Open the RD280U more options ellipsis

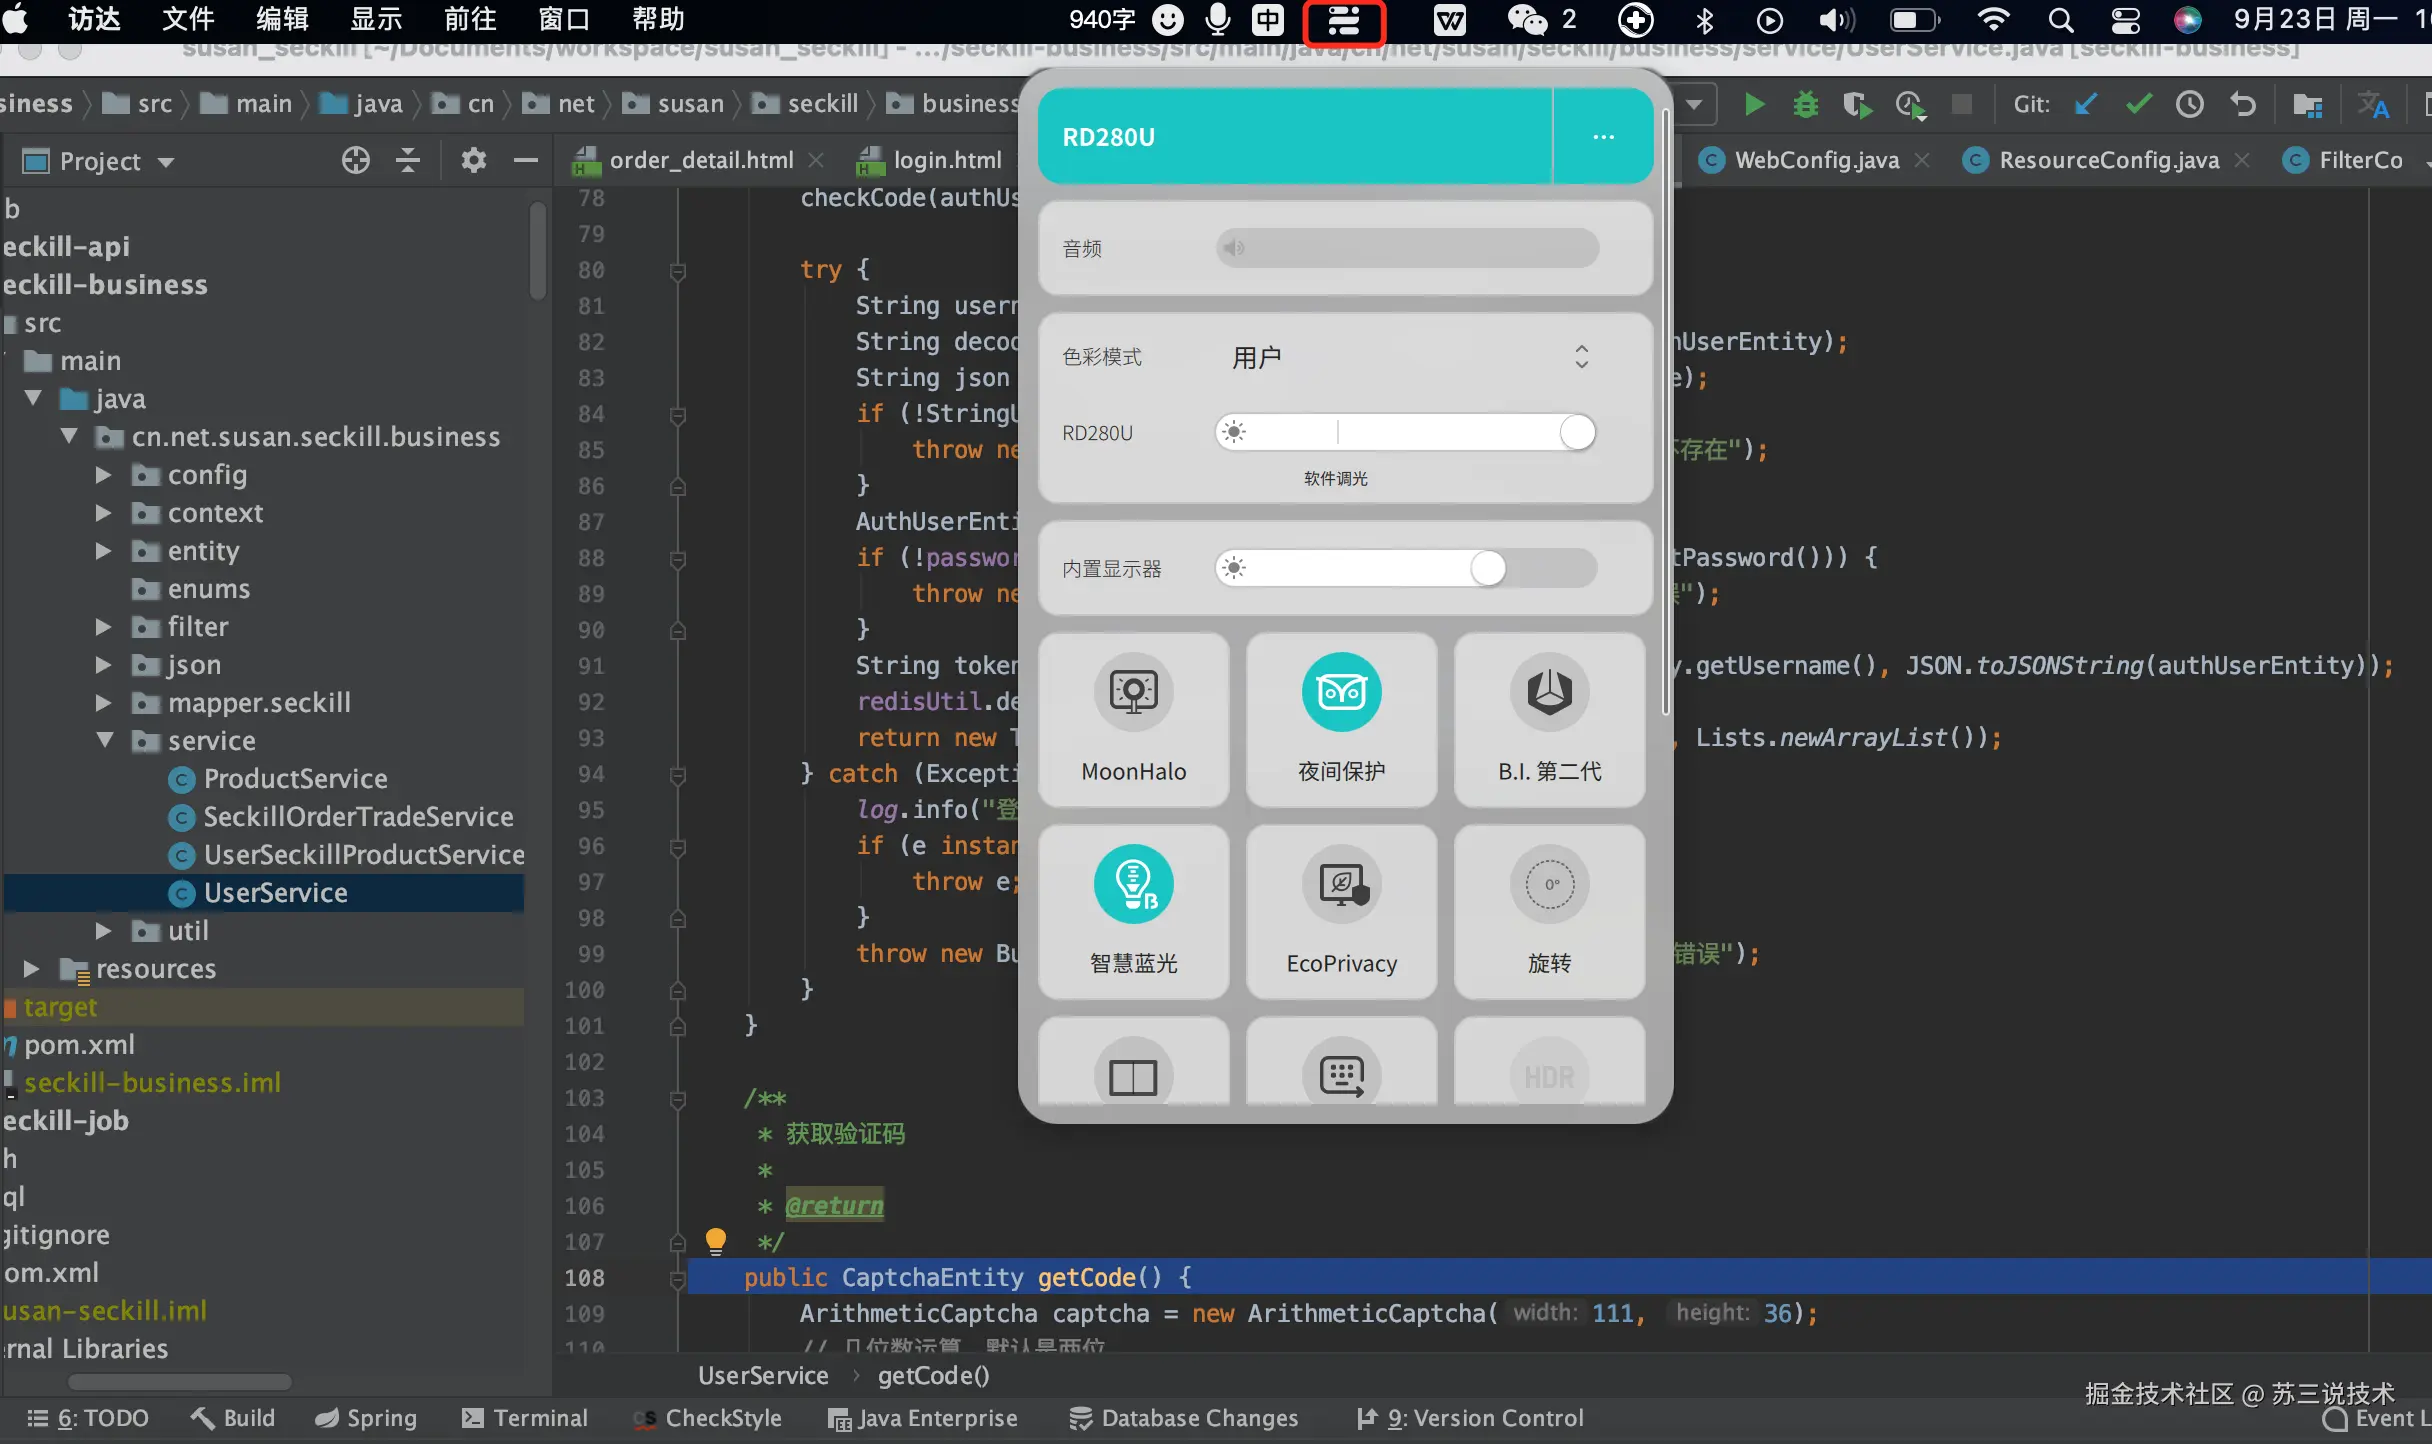tap(1603, 137)
